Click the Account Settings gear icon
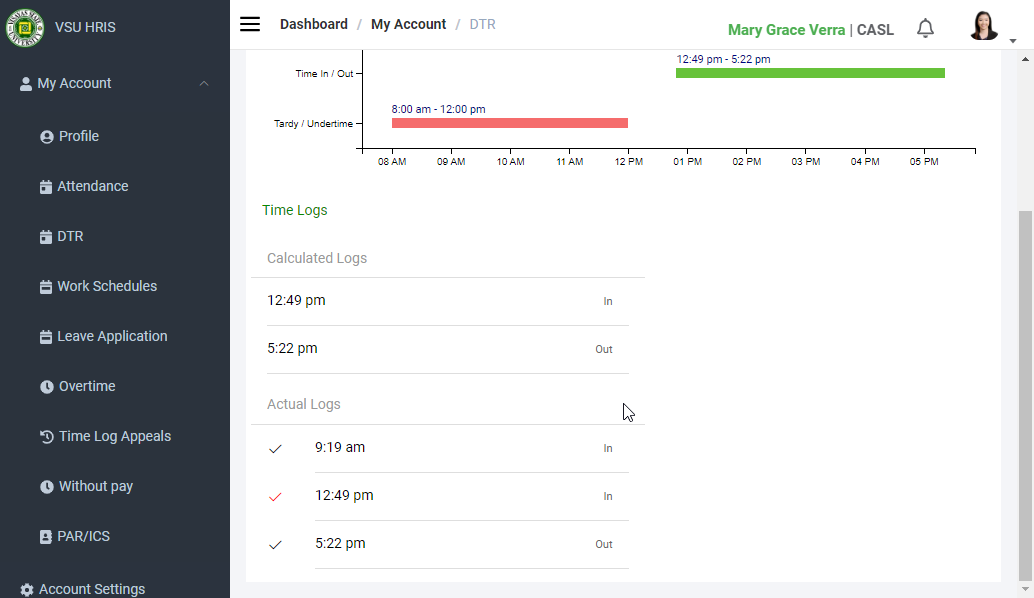1034x598 pixels. [x=27, y=590]
